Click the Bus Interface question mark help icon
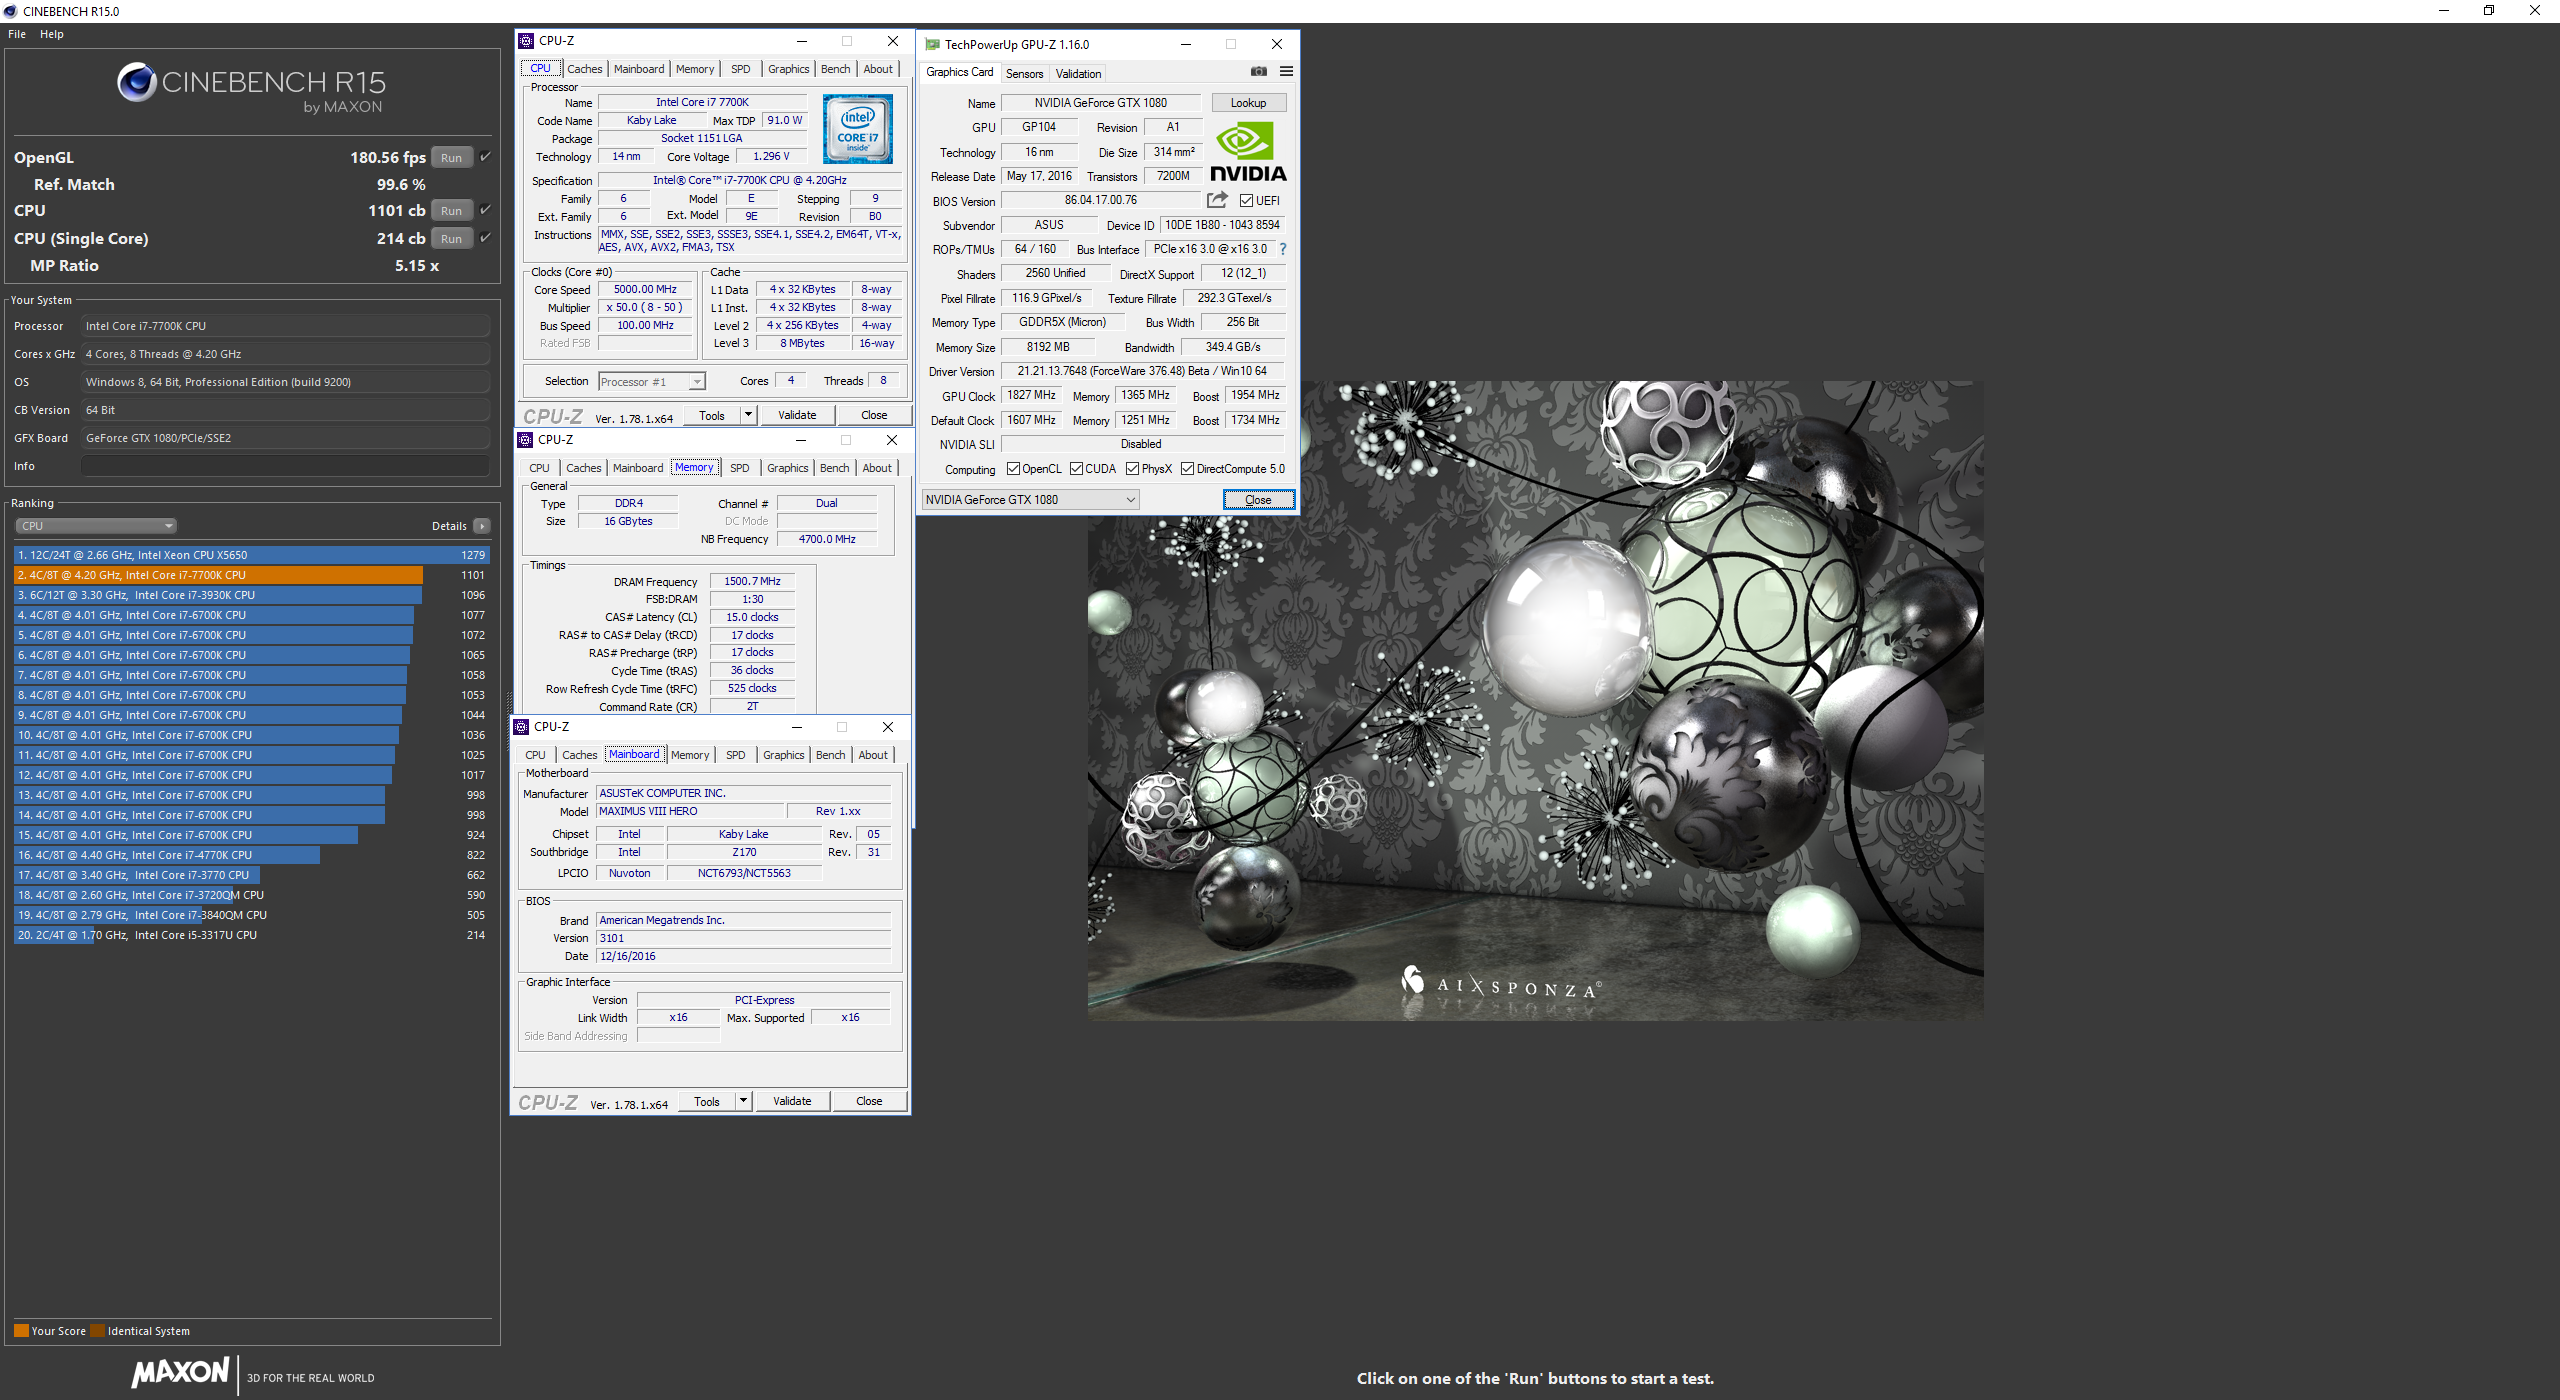 (1283, 249)
